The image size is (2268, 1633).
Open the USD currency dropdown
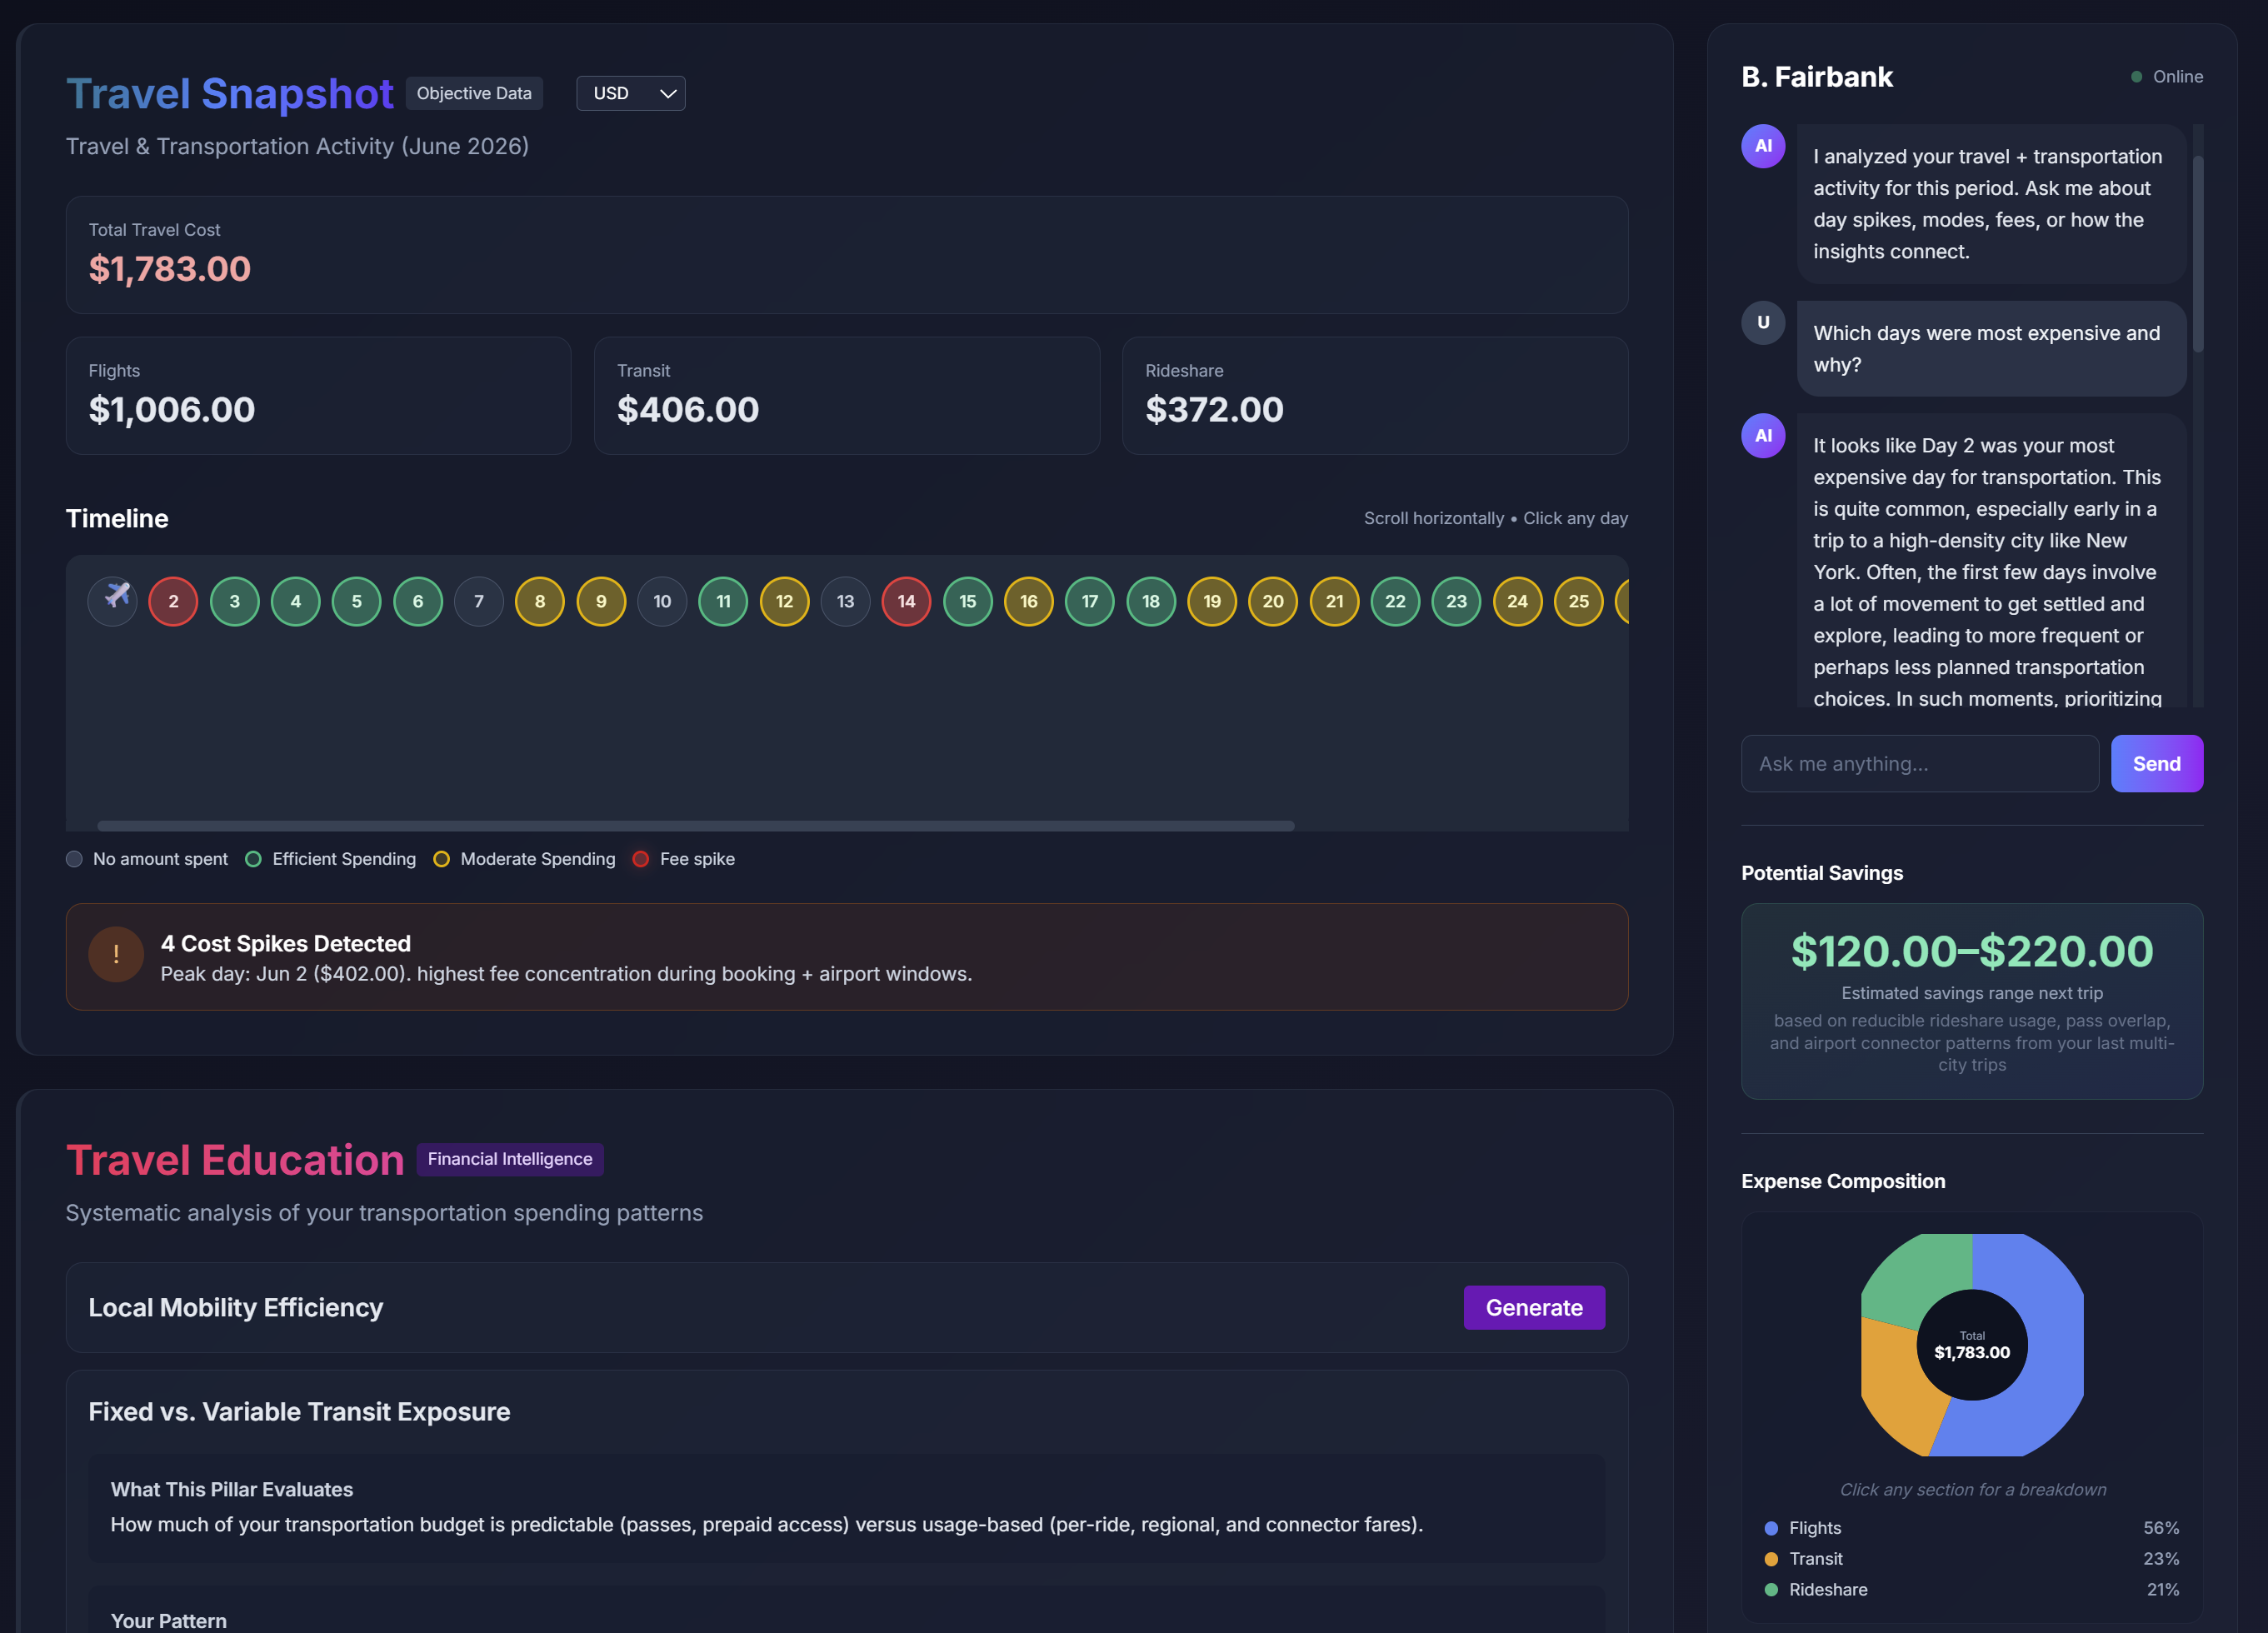click(x=631, y=94)
